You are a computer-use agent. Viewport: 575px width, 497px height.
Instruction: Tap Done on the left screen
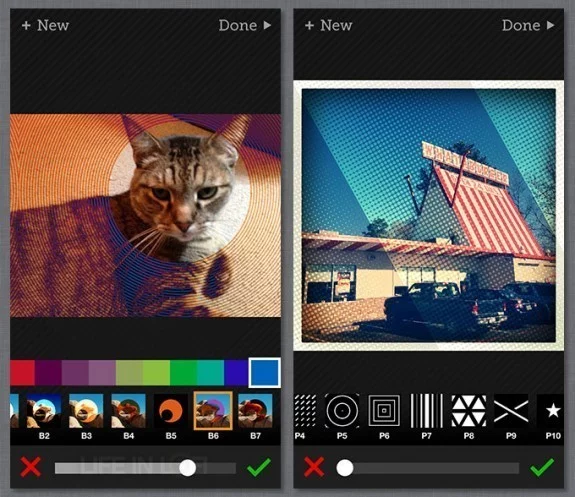pos(245,25)
